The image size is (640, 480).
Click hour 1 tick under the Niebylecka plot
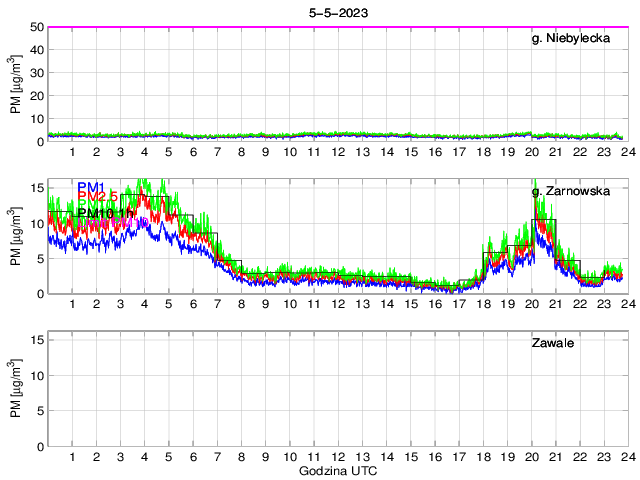73,152
